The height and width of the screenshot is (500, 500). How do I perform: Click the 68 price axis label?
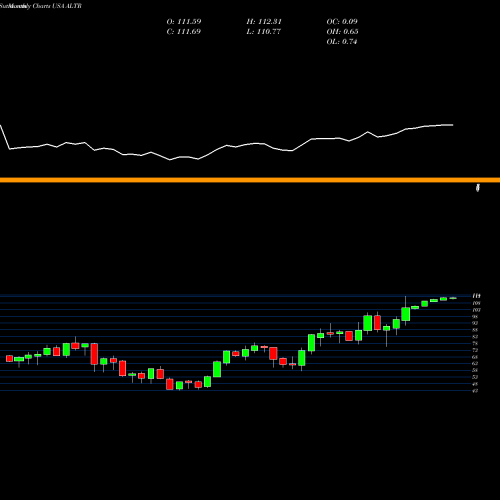point(475,357)
